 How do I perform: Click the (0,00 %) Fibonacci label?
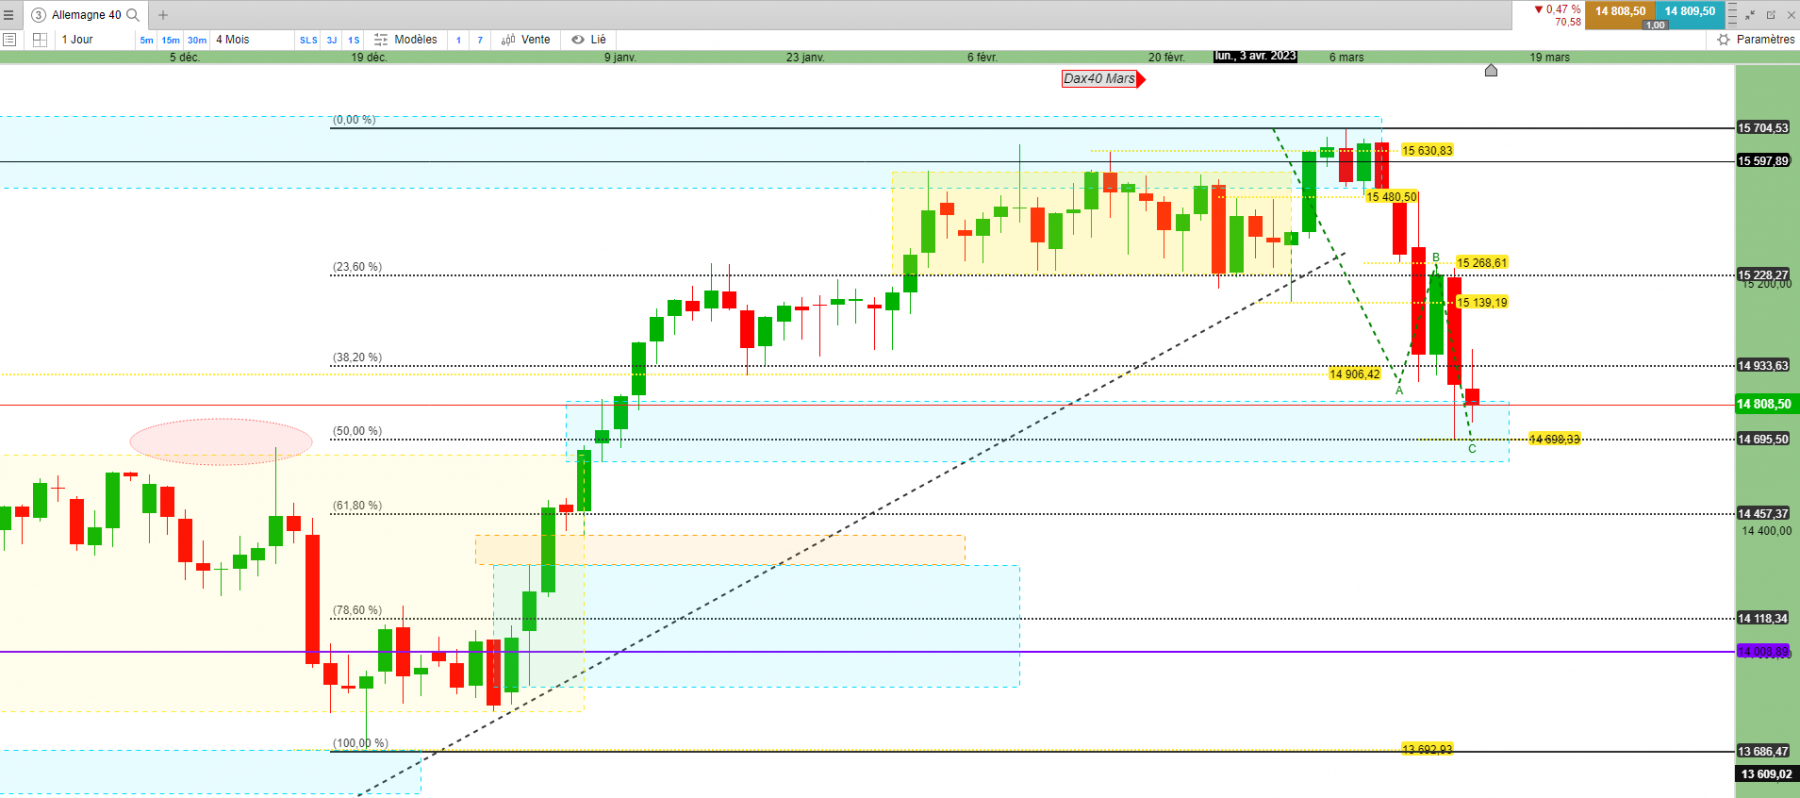[354, 120]
